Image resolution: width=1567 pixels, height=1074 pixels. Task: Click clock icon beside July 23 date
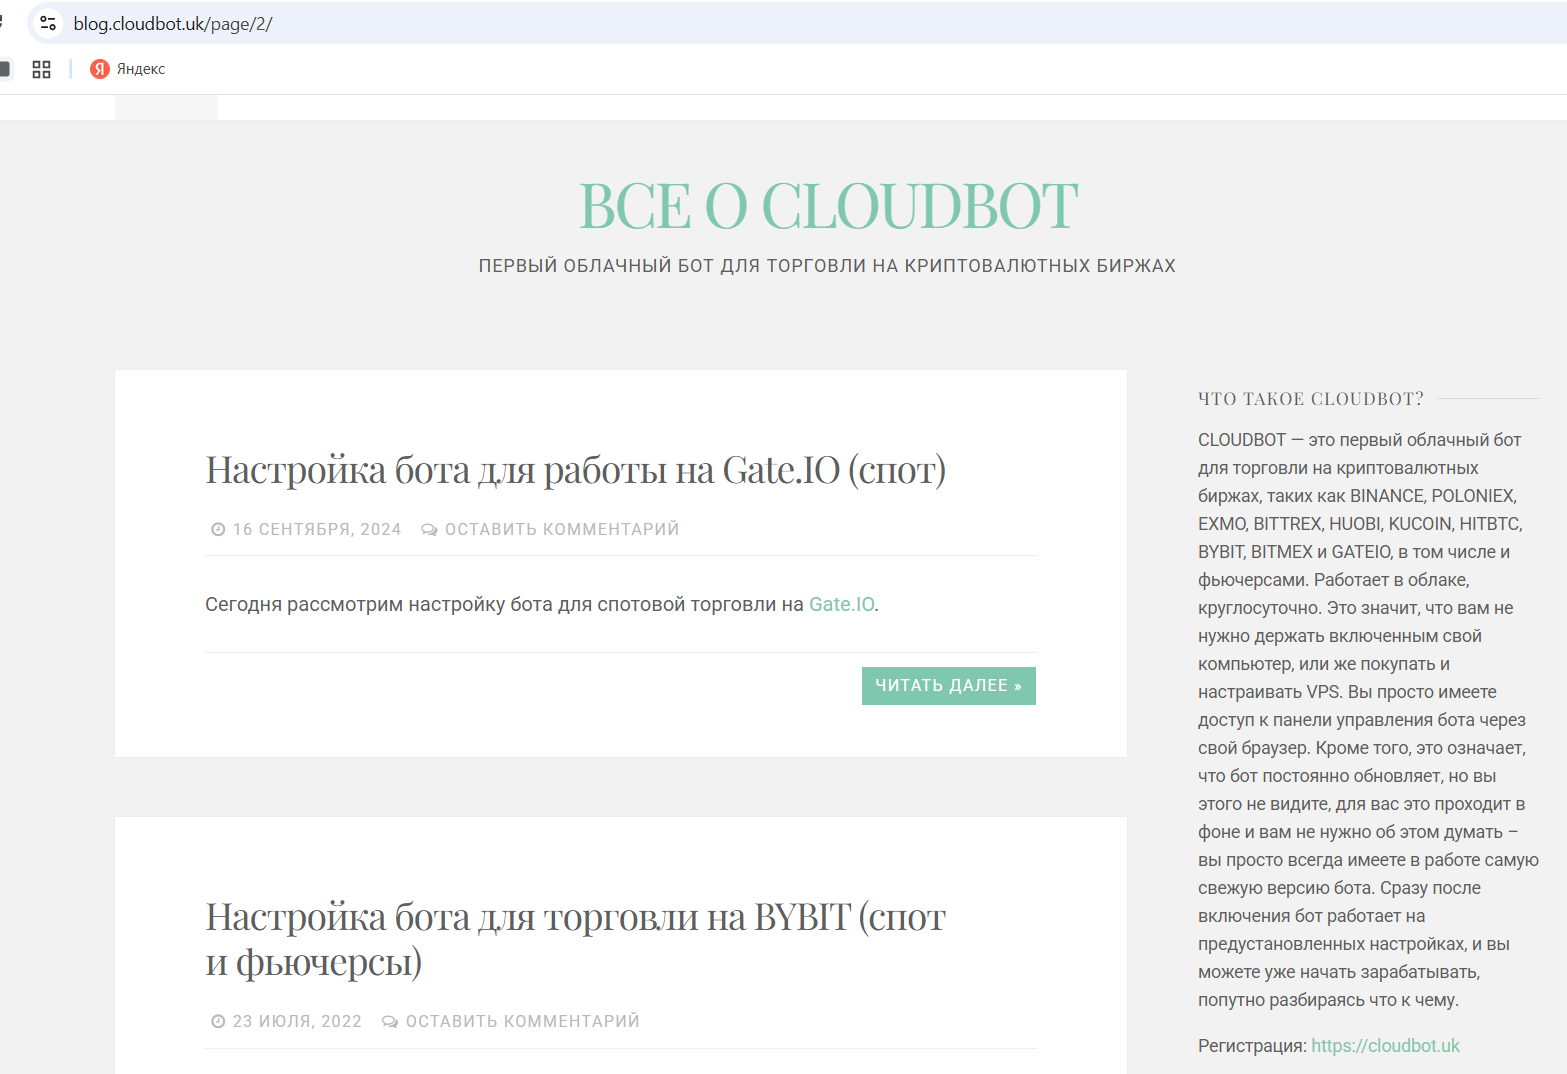tap(217, 1021)
